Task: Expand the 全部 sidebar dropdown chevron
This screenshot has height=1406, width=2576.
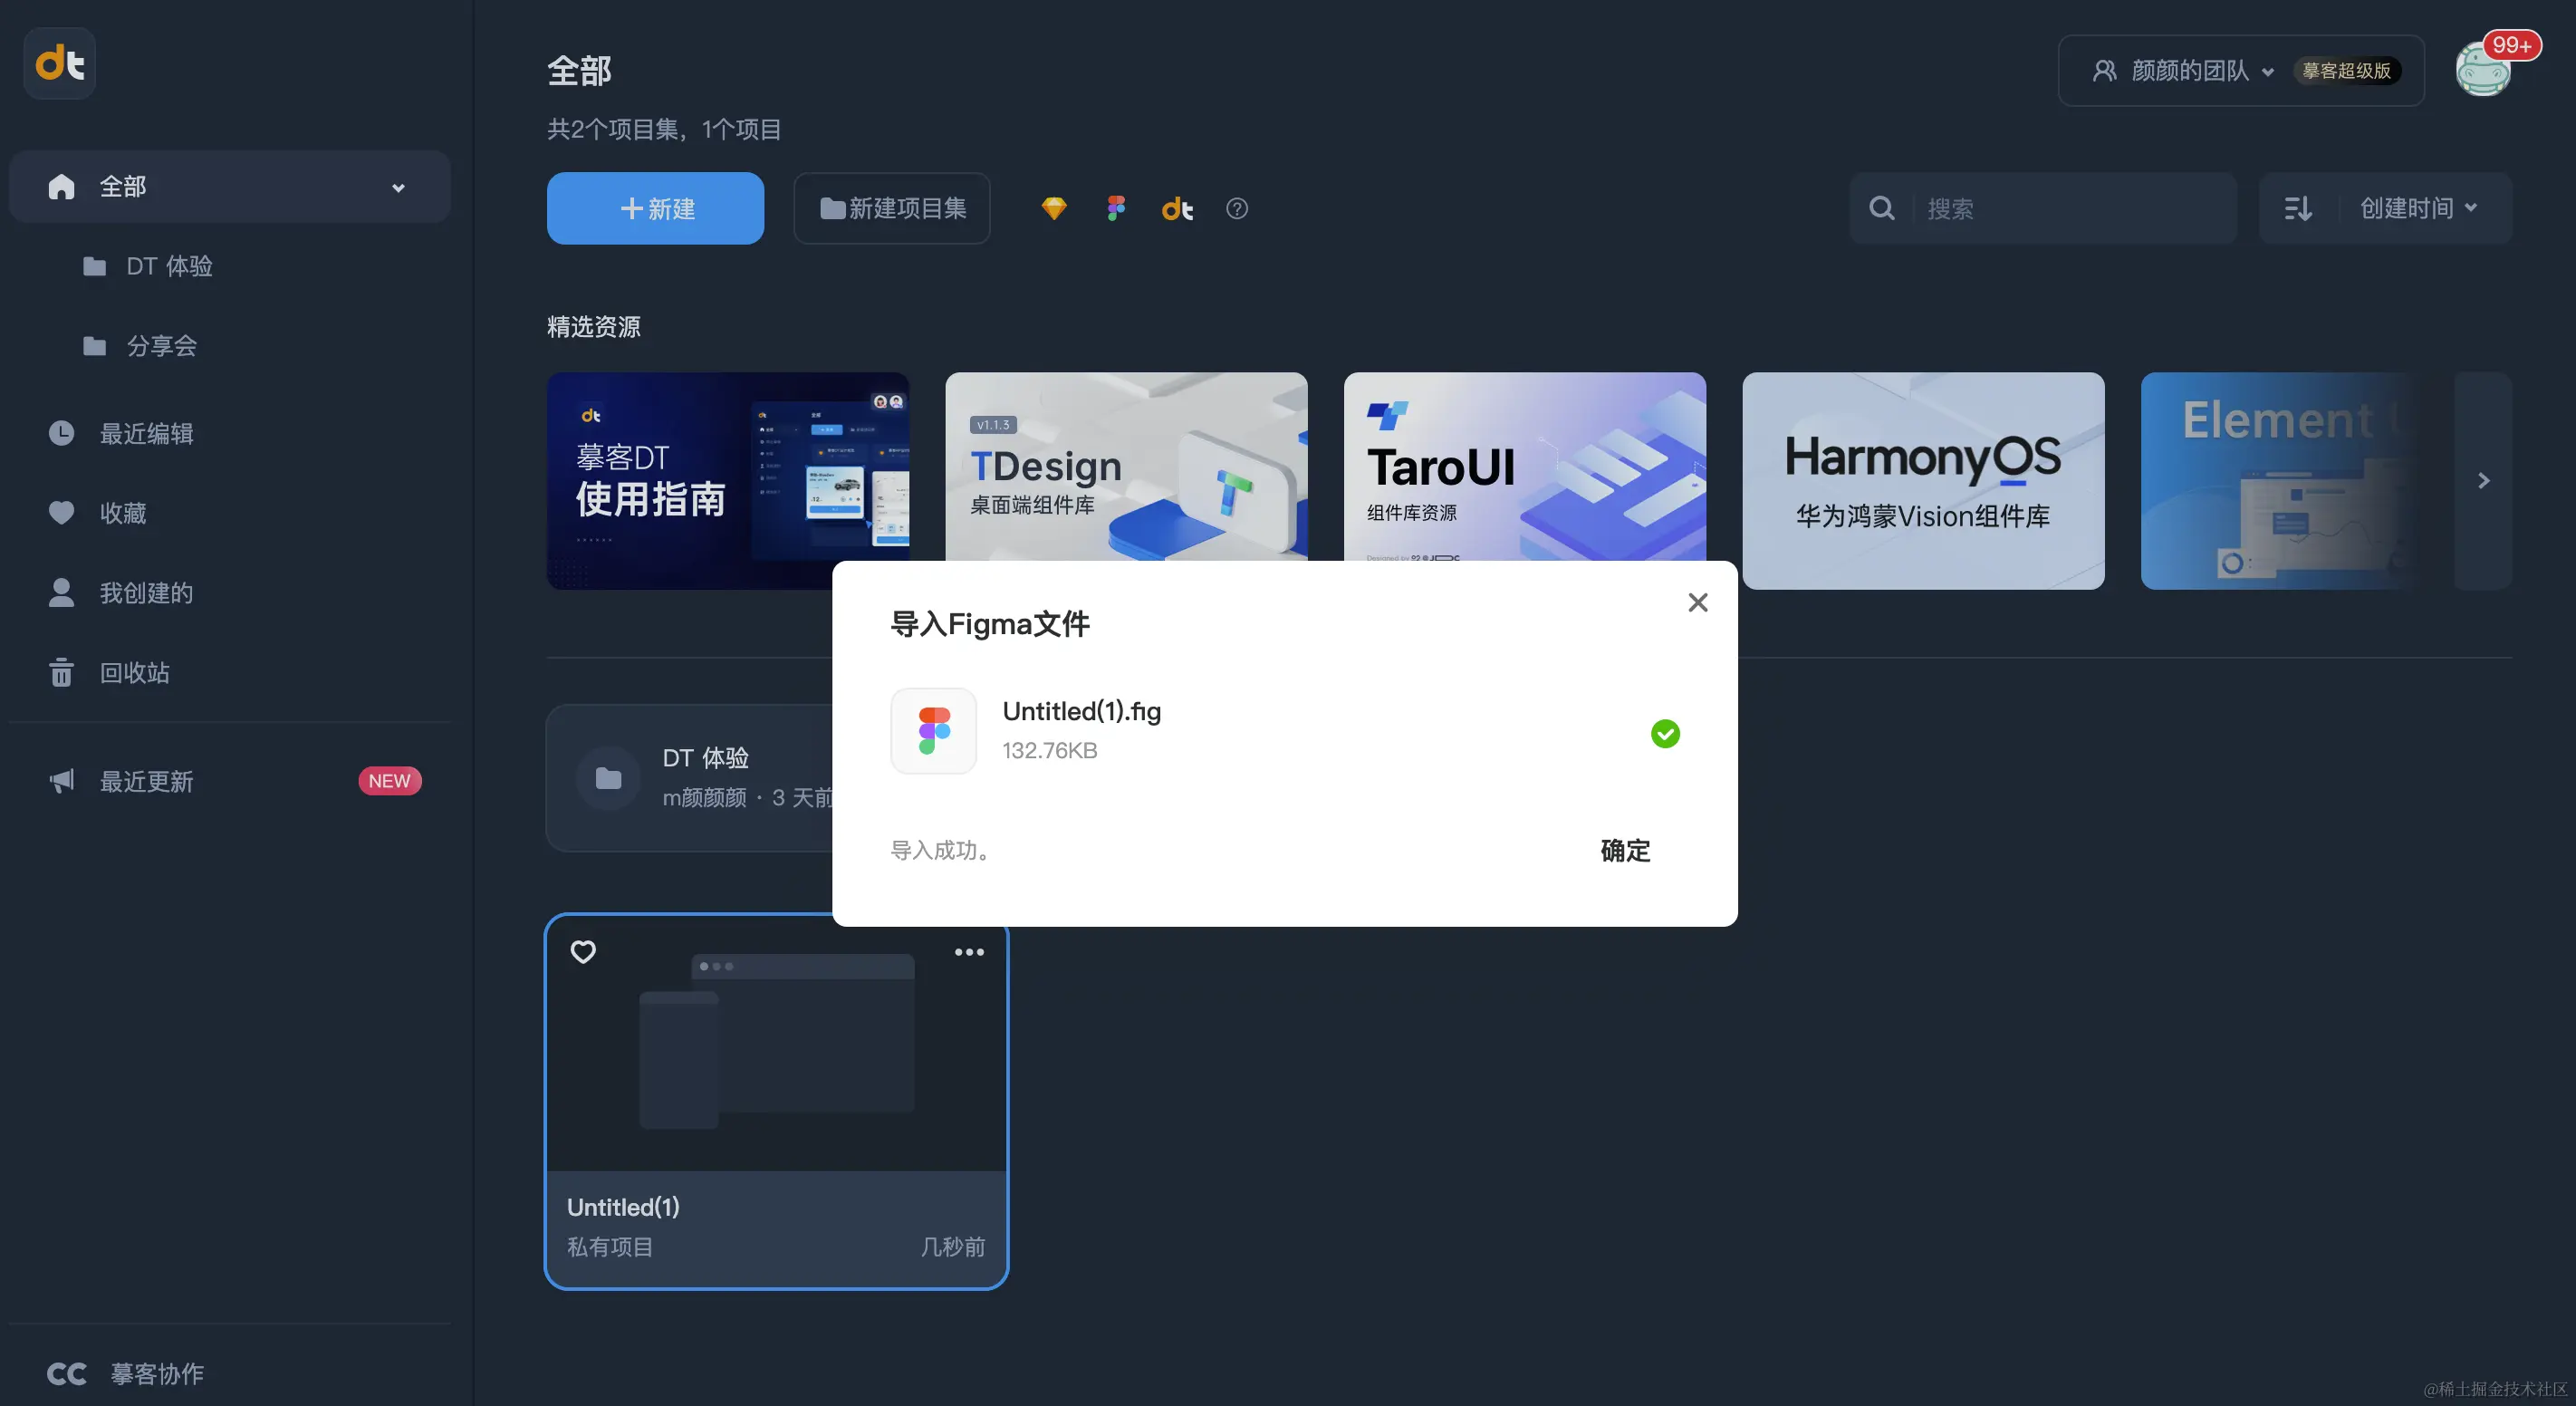Action: (x=398, y=187)
